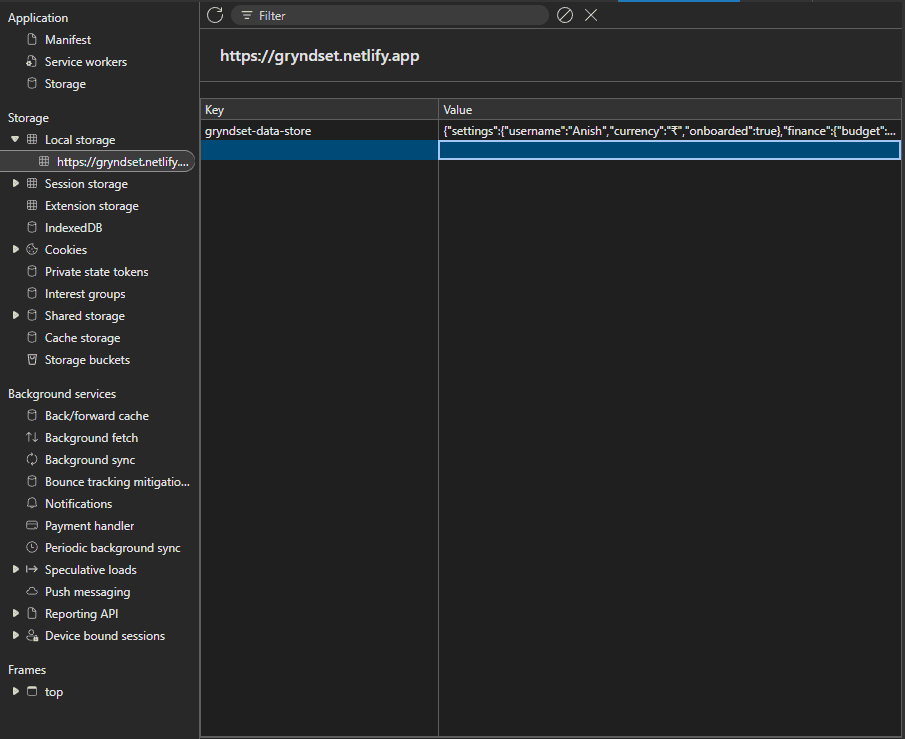The height and width of the screenshot is (739, 905).
Task: Select the gryndset-data-store key cell
Action: coord(319,130)
